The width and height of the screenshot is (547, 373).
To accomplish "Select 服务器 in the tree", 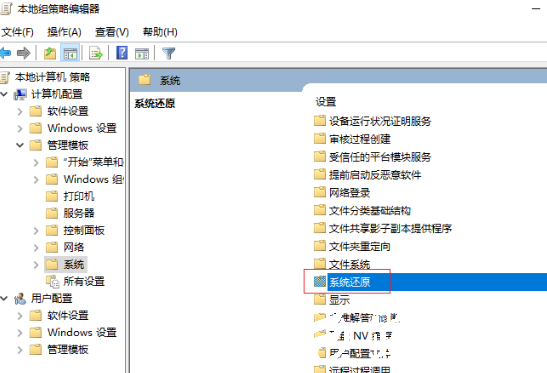I will coord(79,213).
